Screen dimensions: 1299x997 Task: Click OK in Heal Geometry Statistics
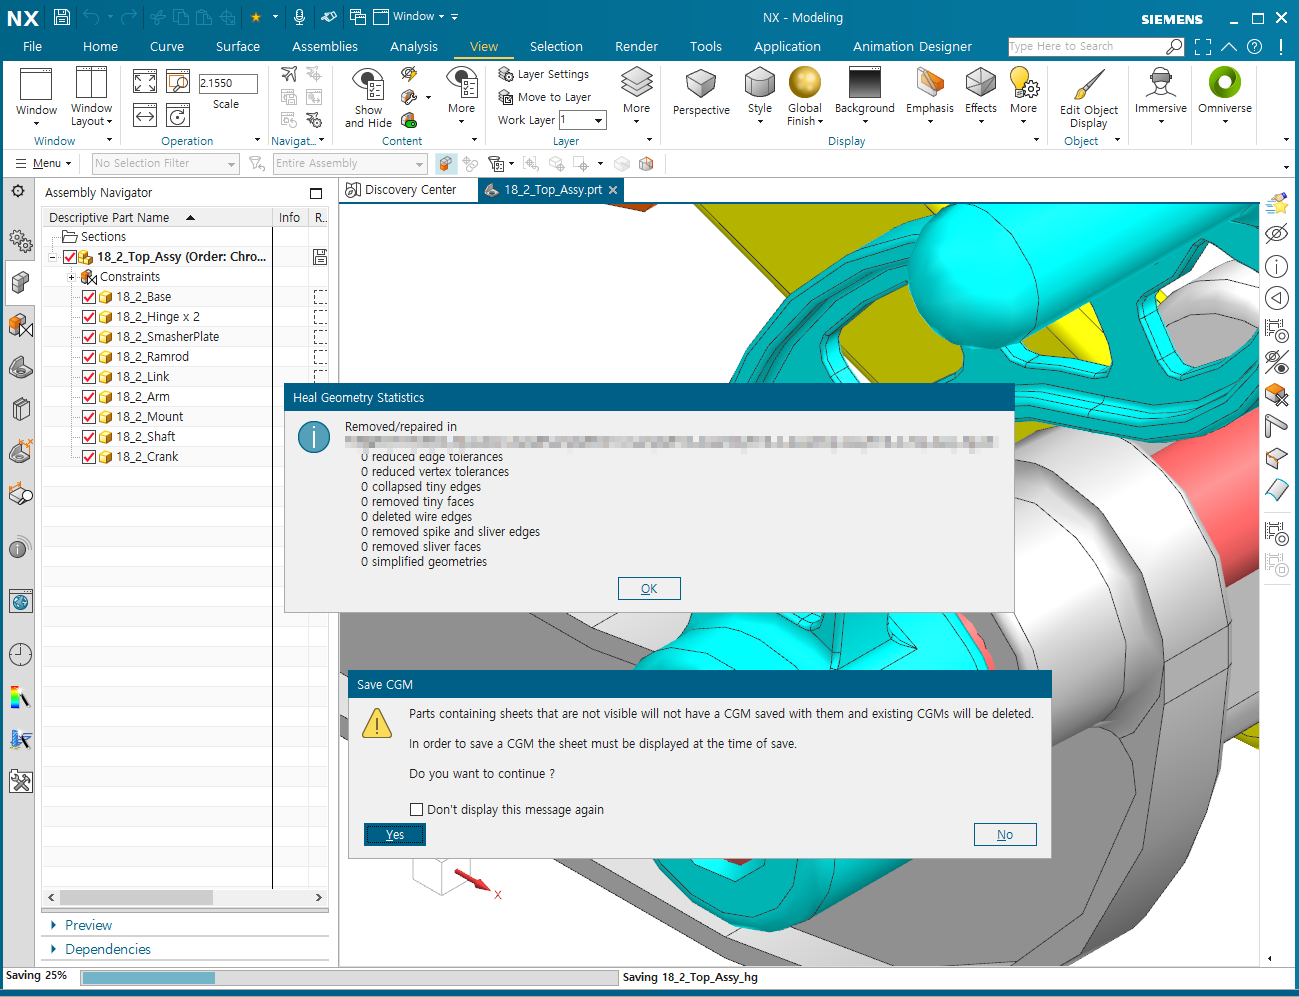[x=649, y=589]
